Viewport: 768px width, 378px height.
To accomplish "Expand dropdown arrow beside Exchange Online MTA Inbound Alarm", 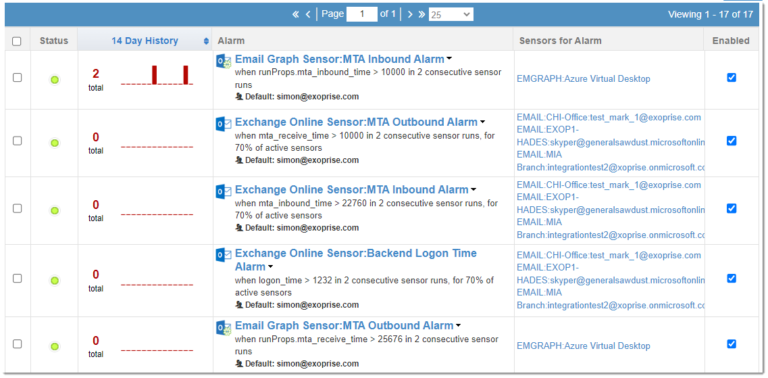I will (x=474, y=189).
